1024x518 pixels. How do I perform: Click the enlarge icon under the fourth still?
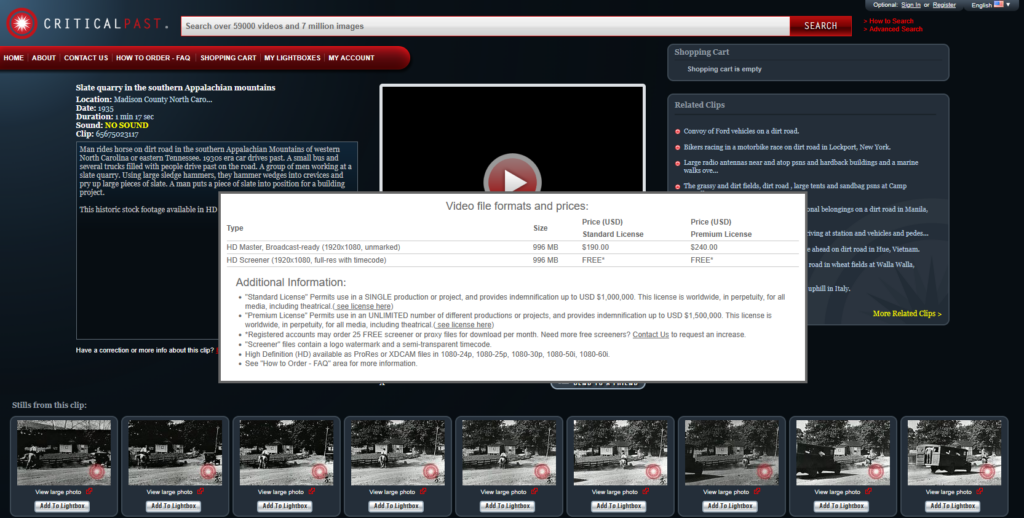click(423, 492)
